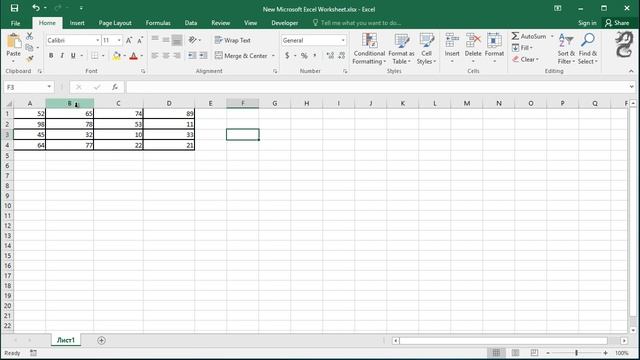Toggle Underline formatting
Viewport: 640px width, 360px height.
click(73, 56)
